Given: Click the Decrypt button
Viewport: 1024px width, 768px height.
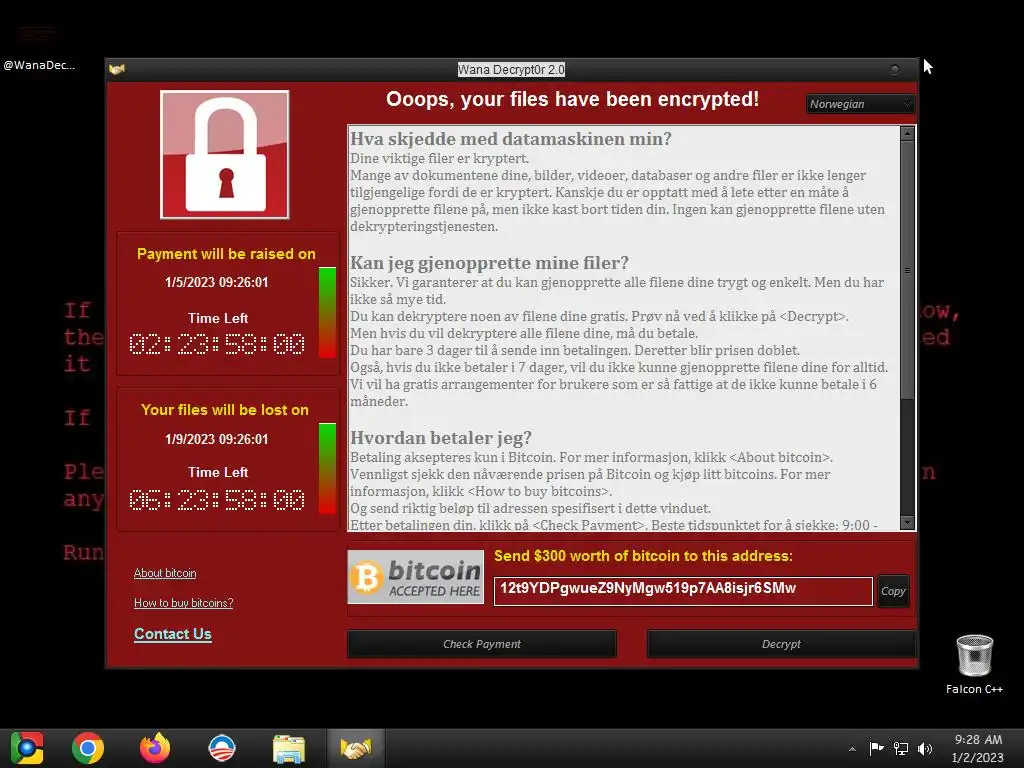Looking at the screenshot, I should point(781,644).
